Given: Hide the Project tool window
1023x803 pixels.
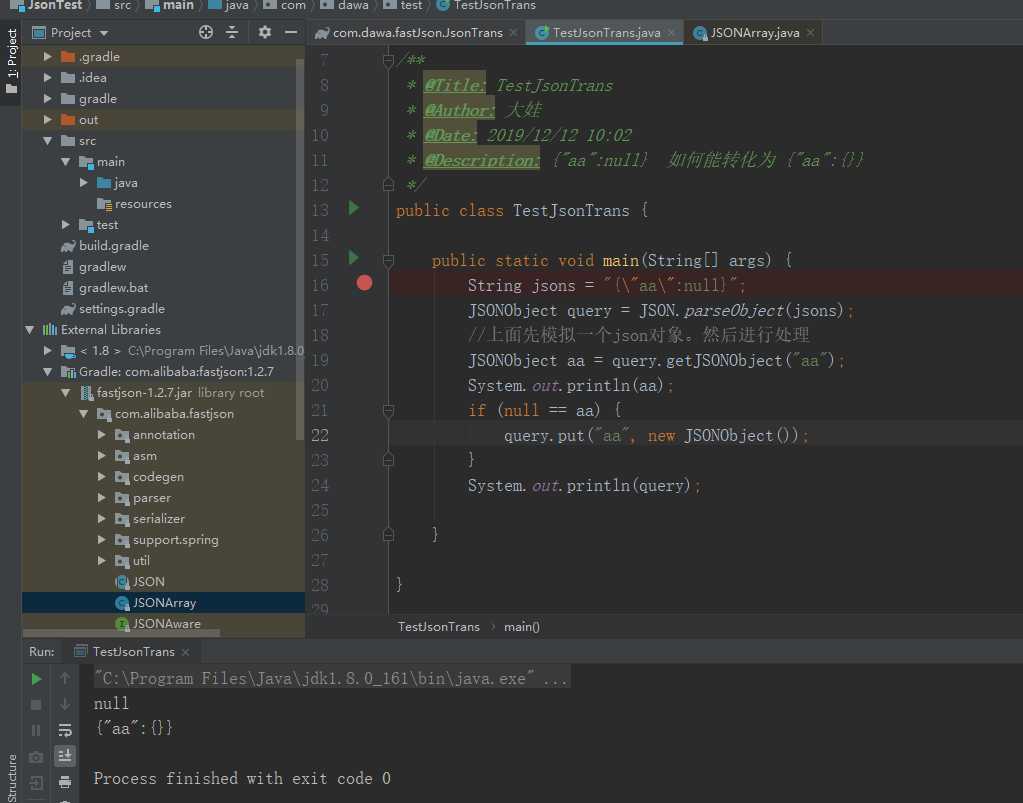Looking at the screenshot, I should [291, 32].
